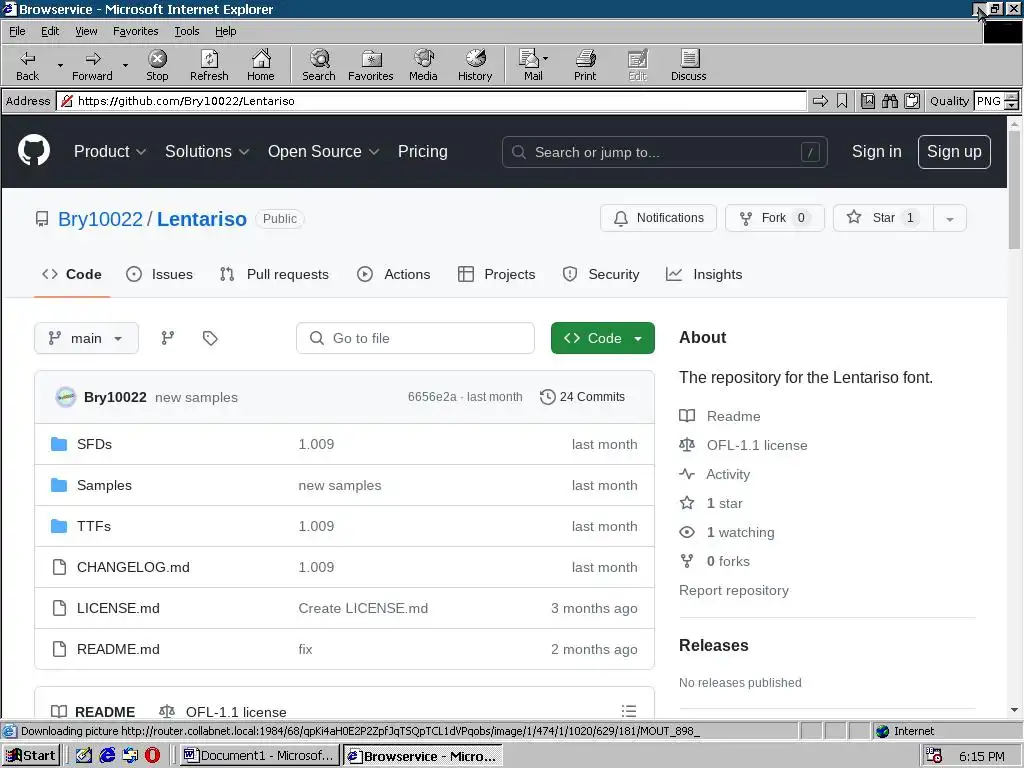Open the Search toolbar button
The width and height of the screenshot is (1024, 768).
click(319, 65)
